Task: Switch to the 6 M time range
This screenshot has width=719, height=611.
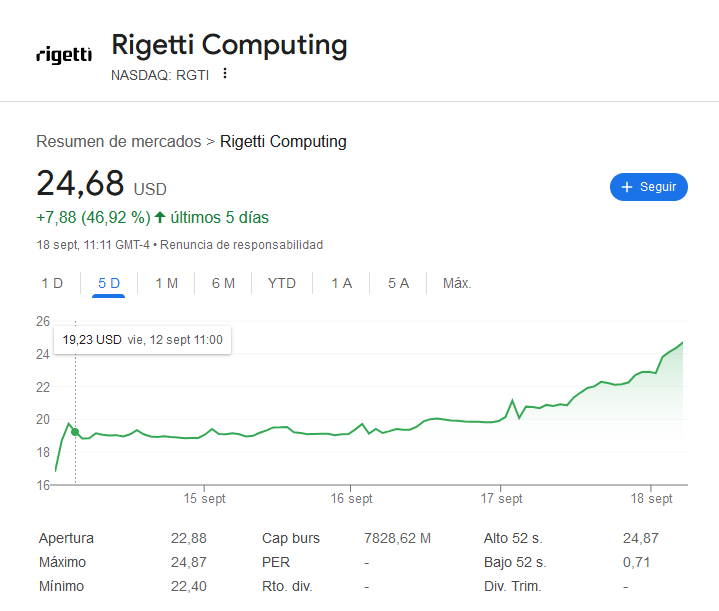Action: click(223, 283)
